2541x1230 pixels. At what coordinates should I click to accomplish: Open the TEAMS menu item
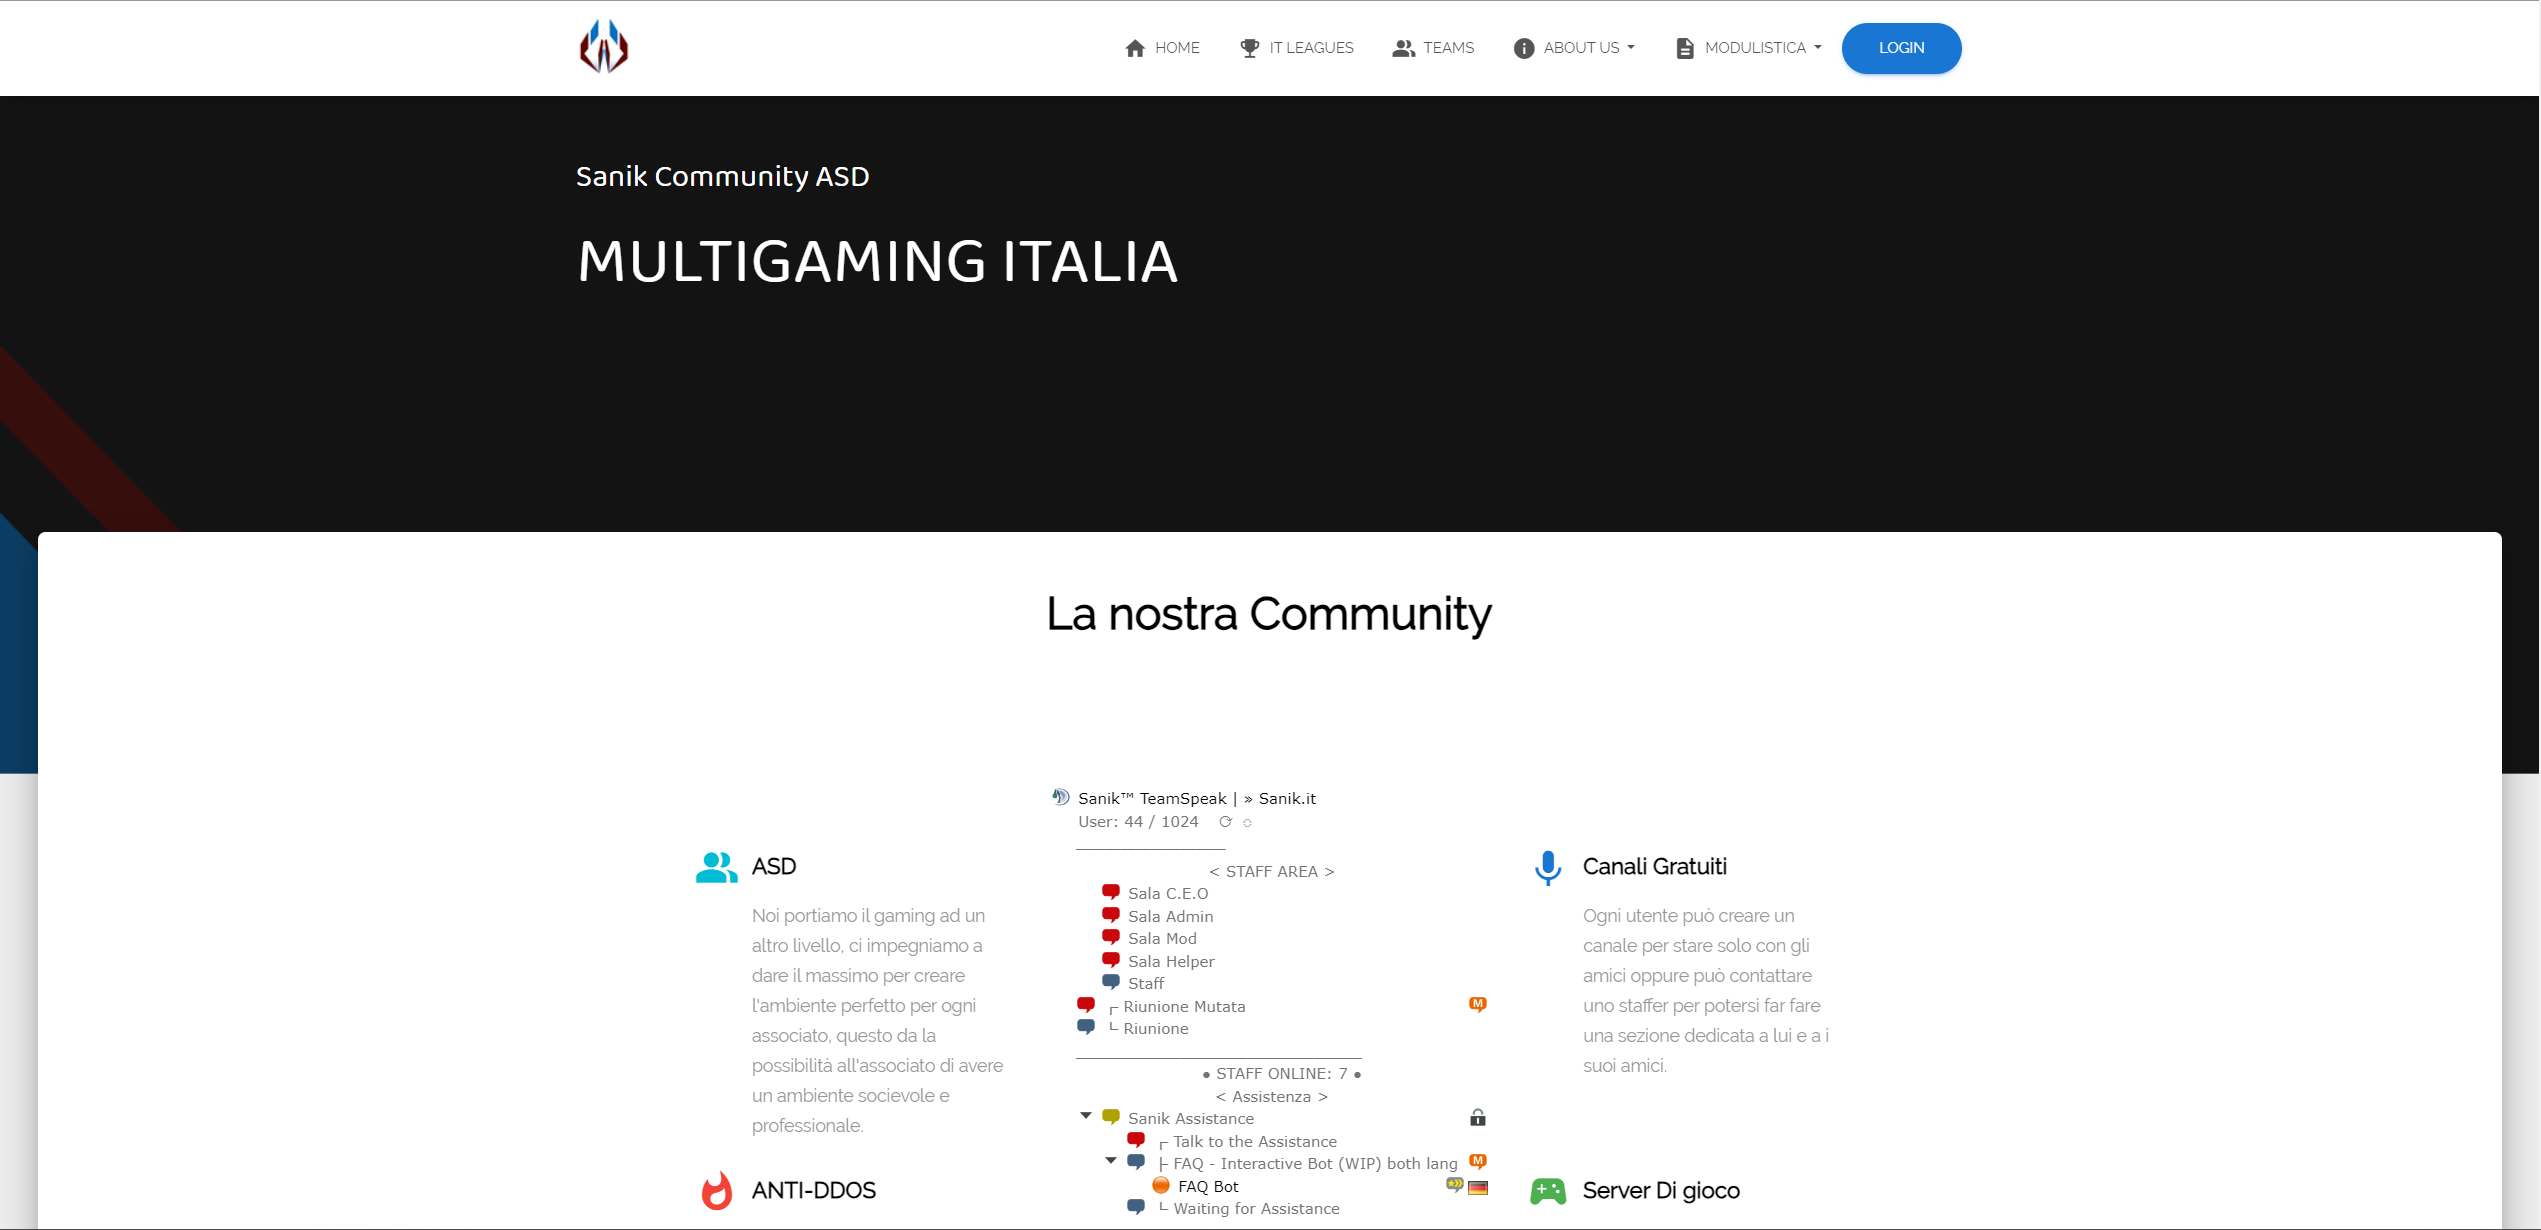click(x=1433, y=48)
